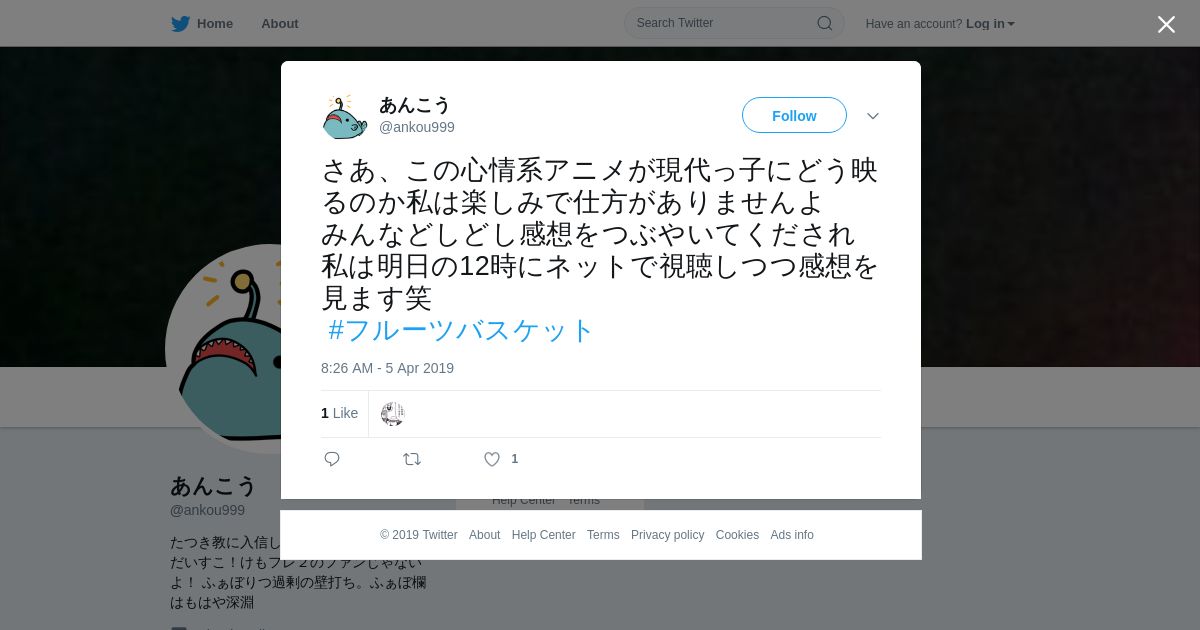1200x630 pixels.
Task: Expand the tweet options chevron menu
Action: point(873,116)
